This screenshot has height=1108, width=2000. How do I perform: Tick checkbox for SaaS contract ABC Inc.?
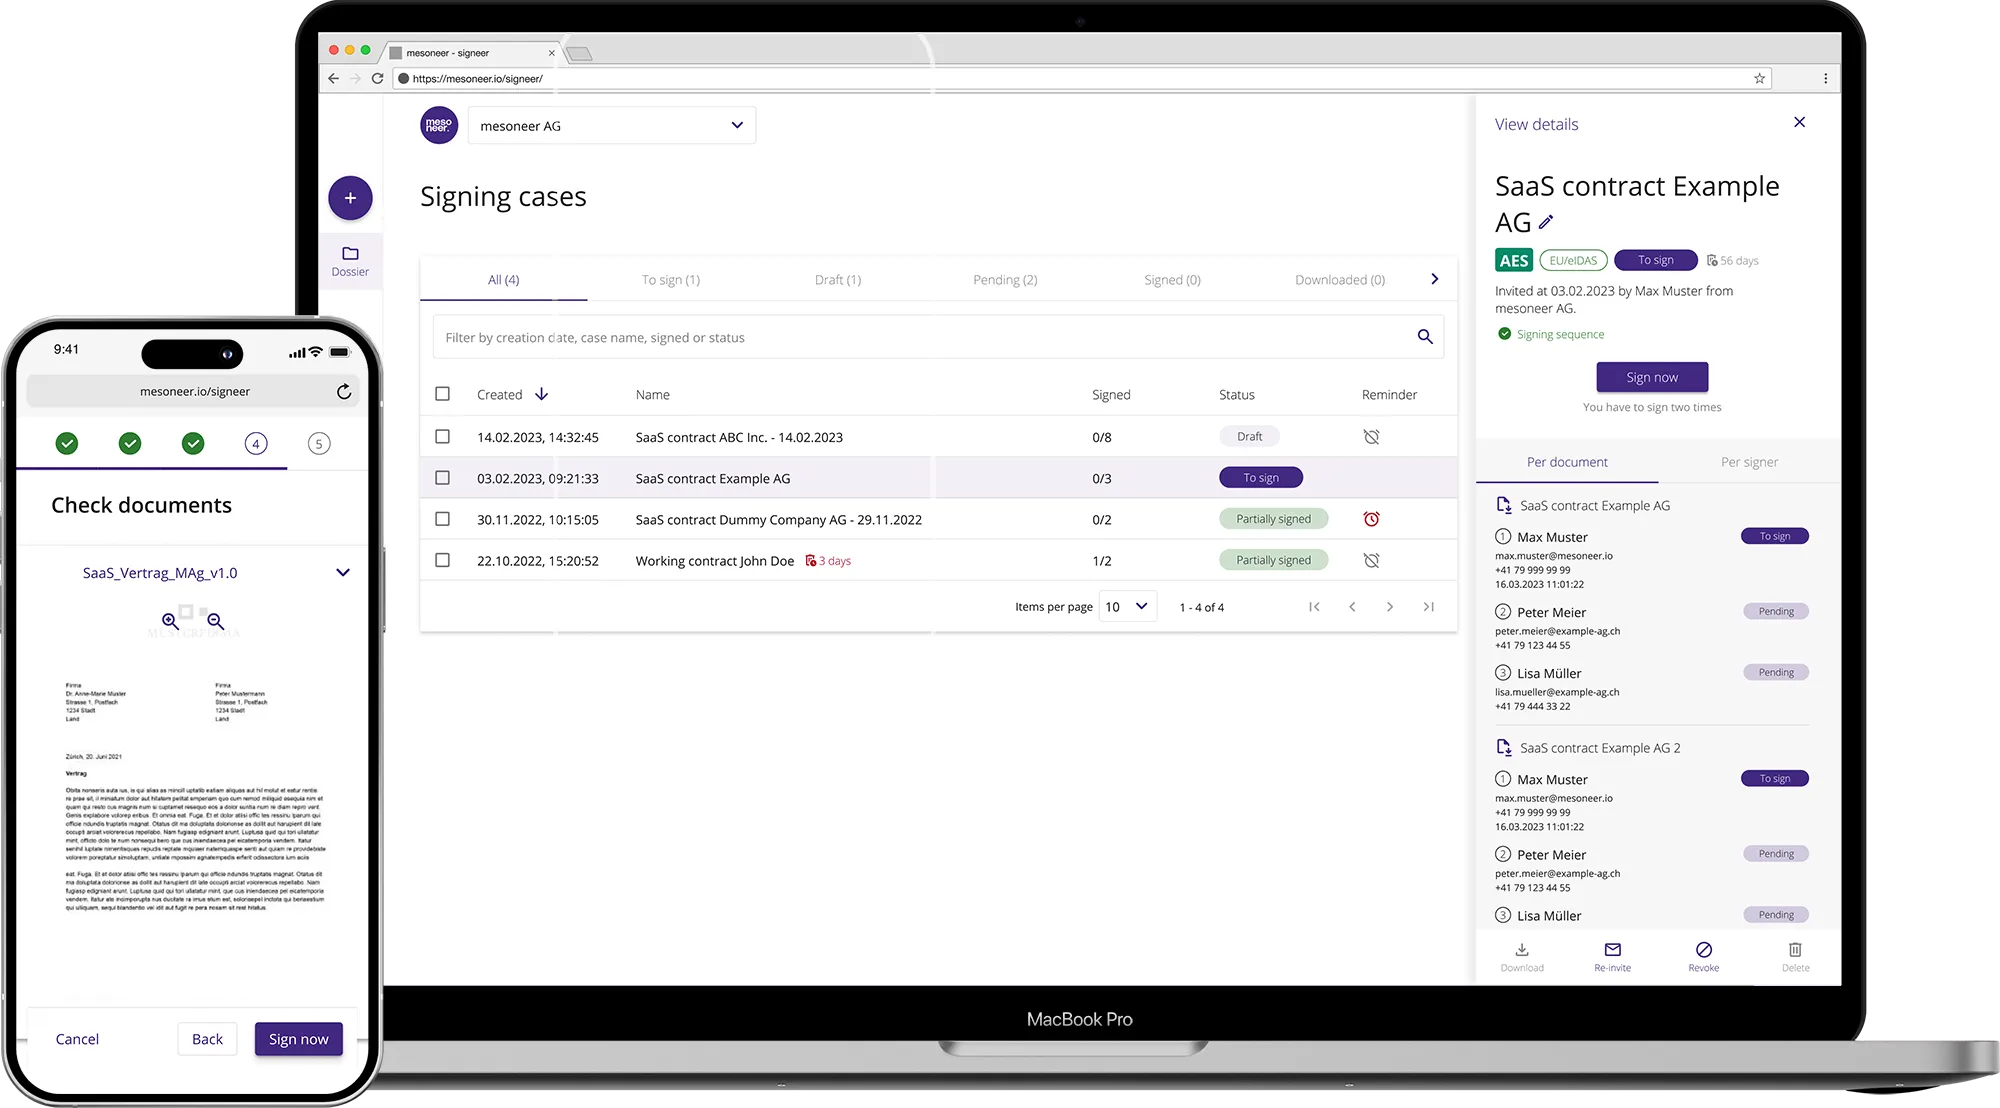coord(442,437)
